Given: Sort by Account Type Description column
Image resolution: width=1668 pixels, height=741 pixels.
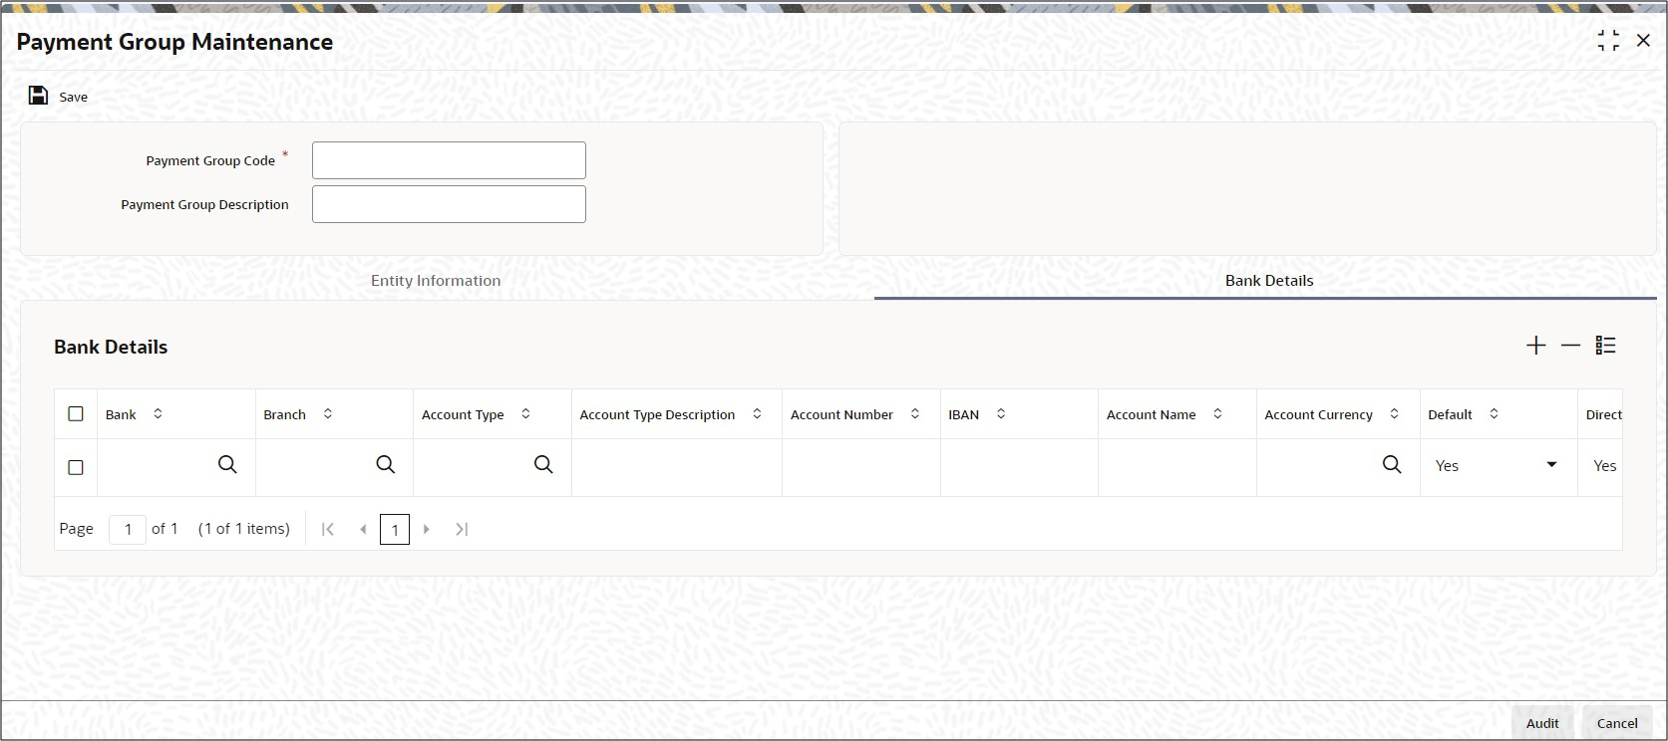Looking at the screenshot, I should (757, 414).
